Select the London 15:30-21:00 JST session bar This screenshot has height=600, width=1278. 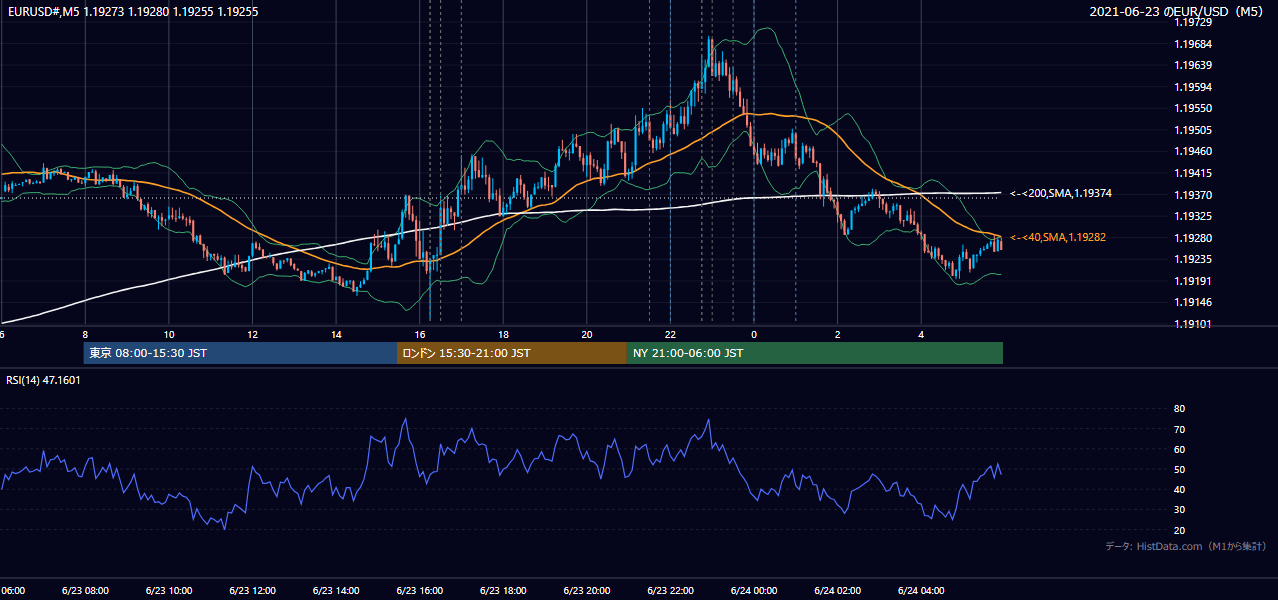(x=512, y=353)
